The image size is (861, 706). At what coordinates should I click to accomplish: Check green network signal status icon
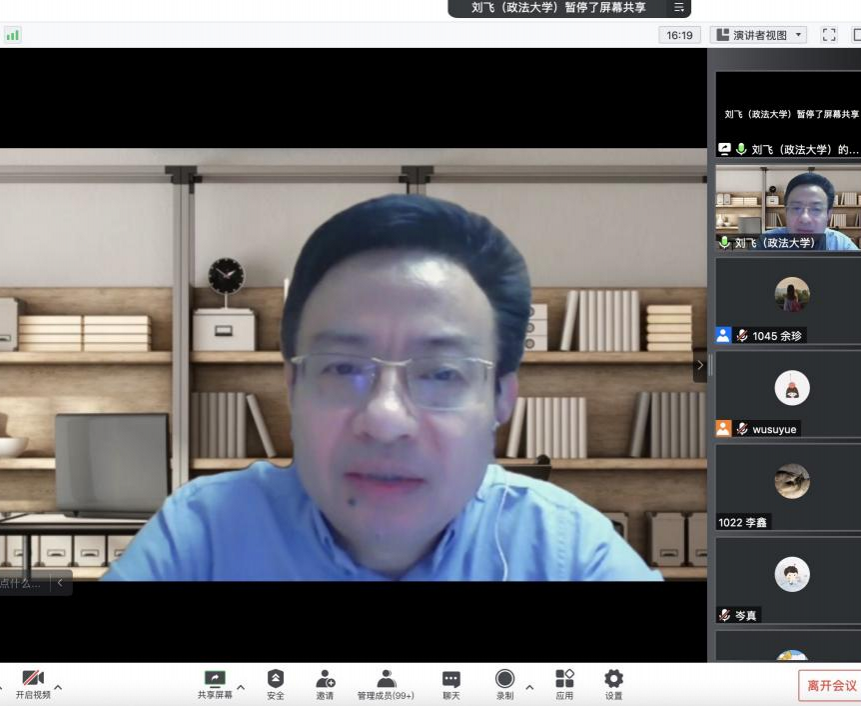pyautogui.click(x=12, y=35)
